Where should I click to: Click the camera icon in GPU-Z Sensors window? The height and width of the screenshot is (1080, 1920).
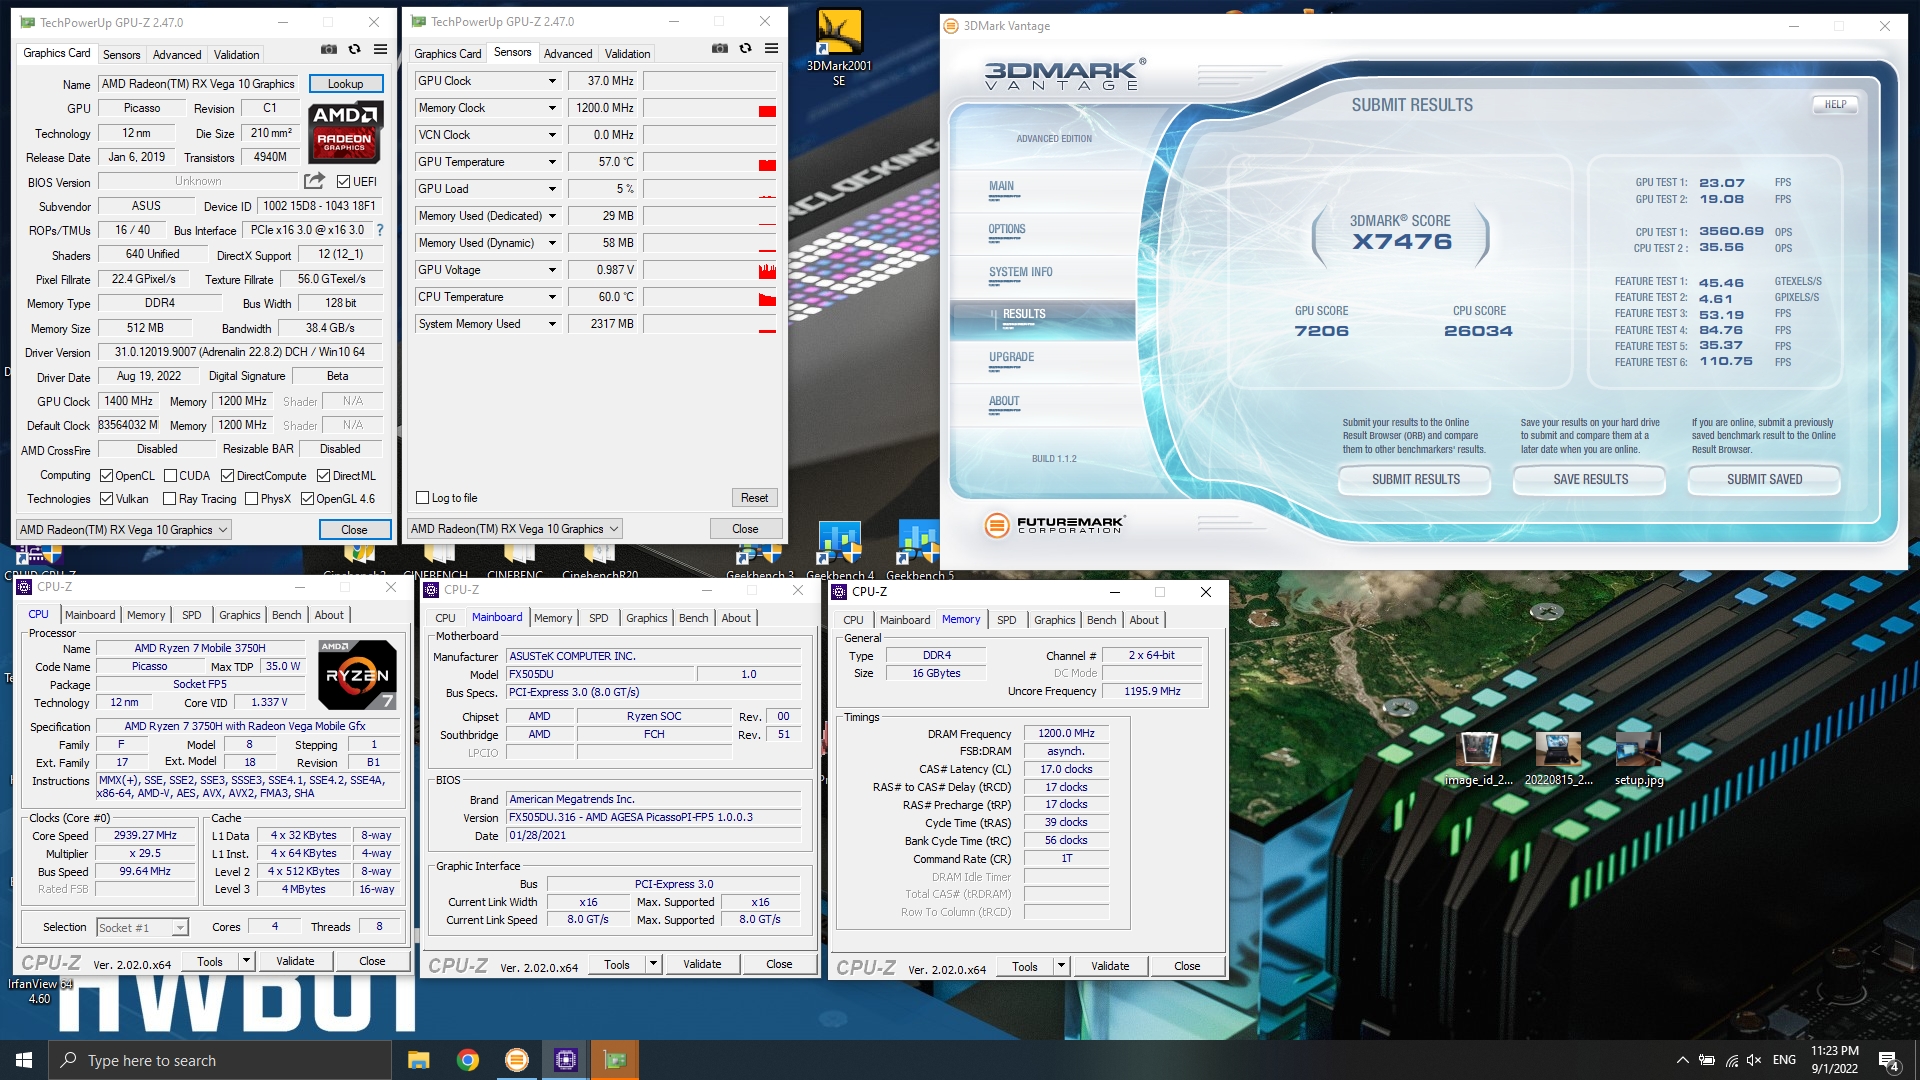coord(719,48)
